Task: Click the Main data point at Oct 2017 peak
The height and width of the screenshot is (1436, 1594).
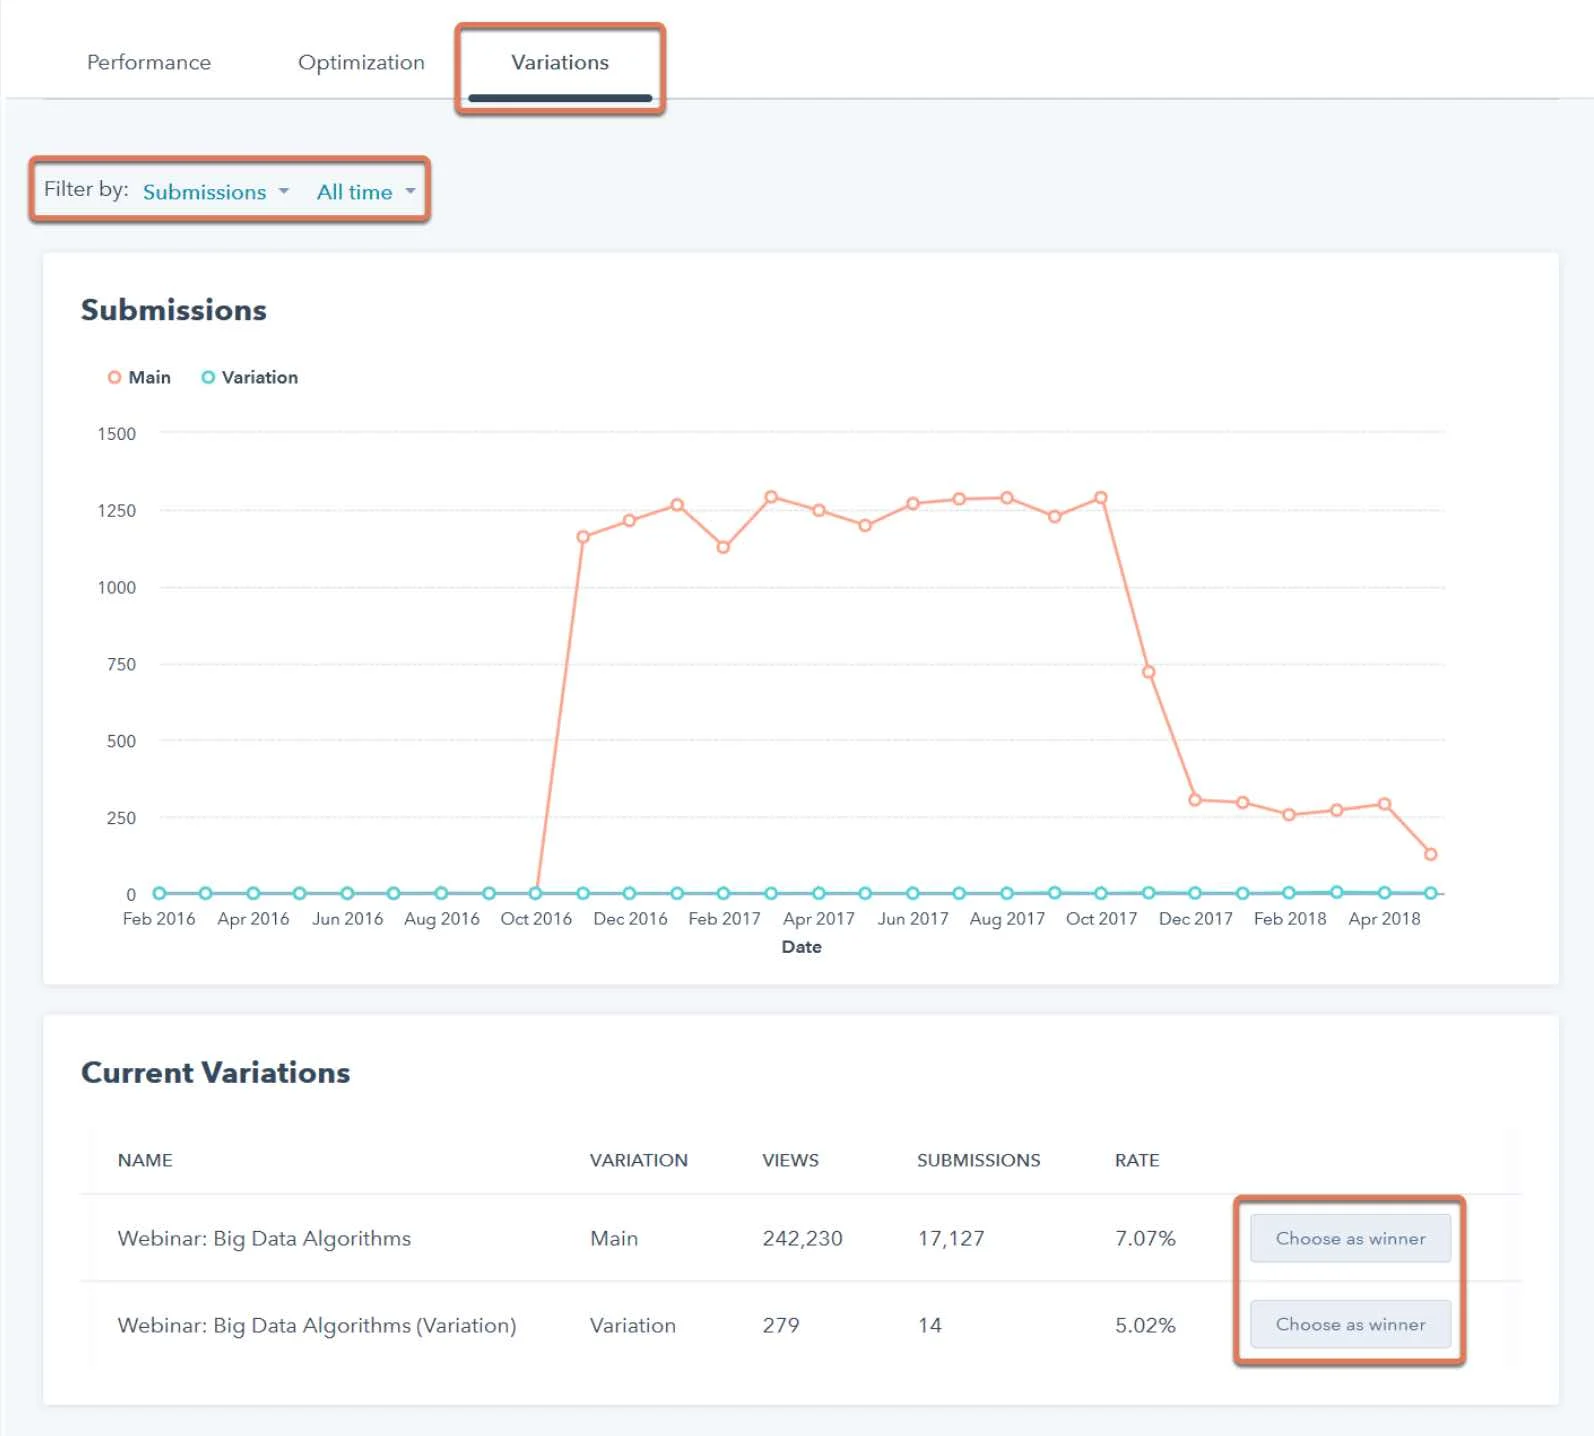Action: click(1101, 497)
